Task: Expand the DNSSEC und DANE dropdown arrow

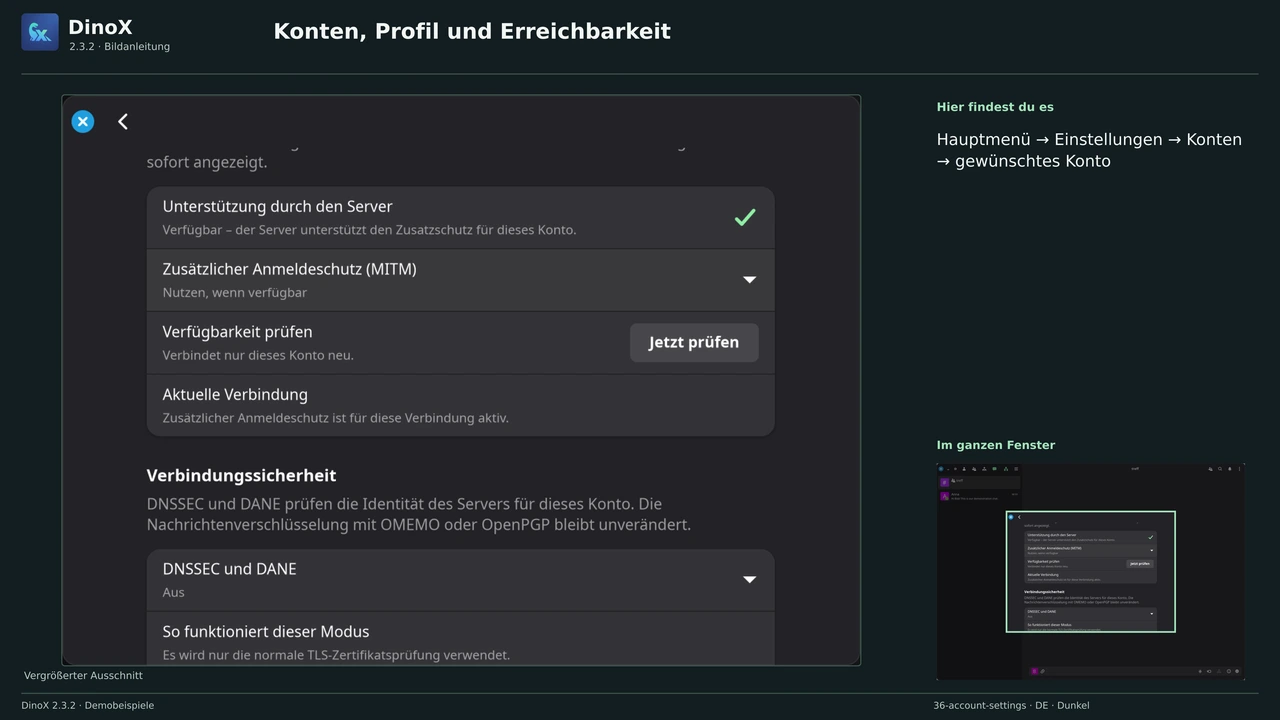Action: point(749,580)
